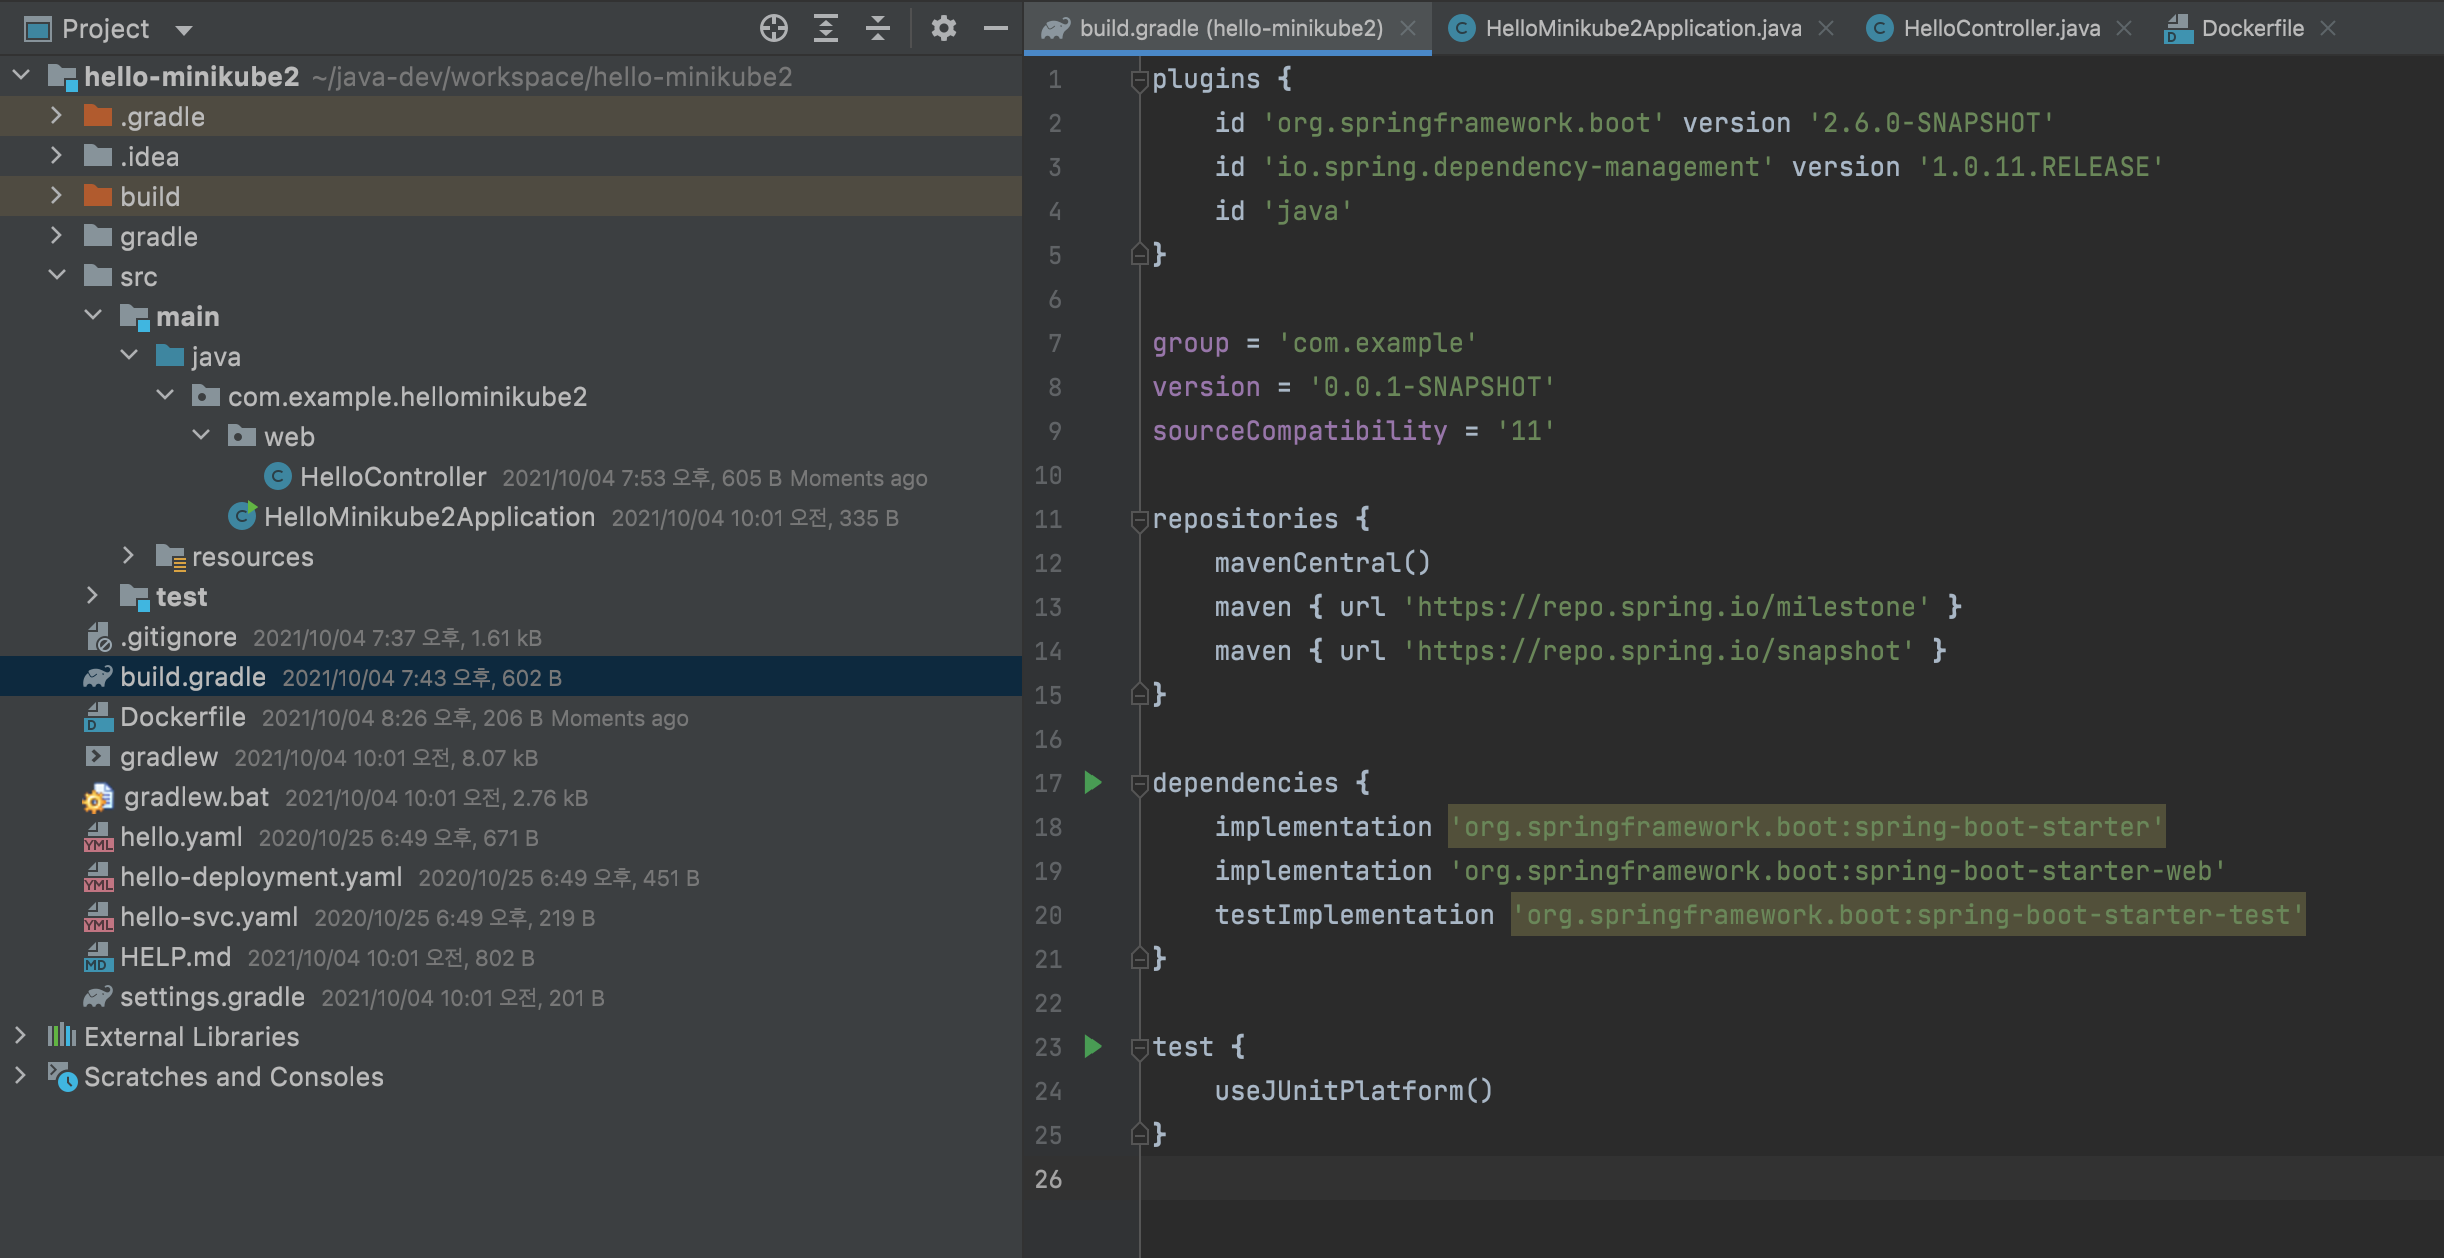Image resolution: width=2444 pixels, height=1258 pixels.
Task: Click the snapshot repository URL string
Action: point(1658,651)
